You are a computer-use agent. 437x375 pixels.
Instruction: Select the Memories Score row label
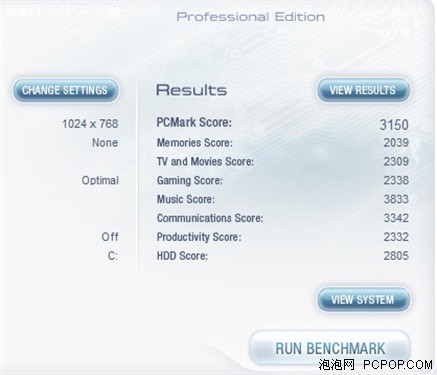coord(195,143)
